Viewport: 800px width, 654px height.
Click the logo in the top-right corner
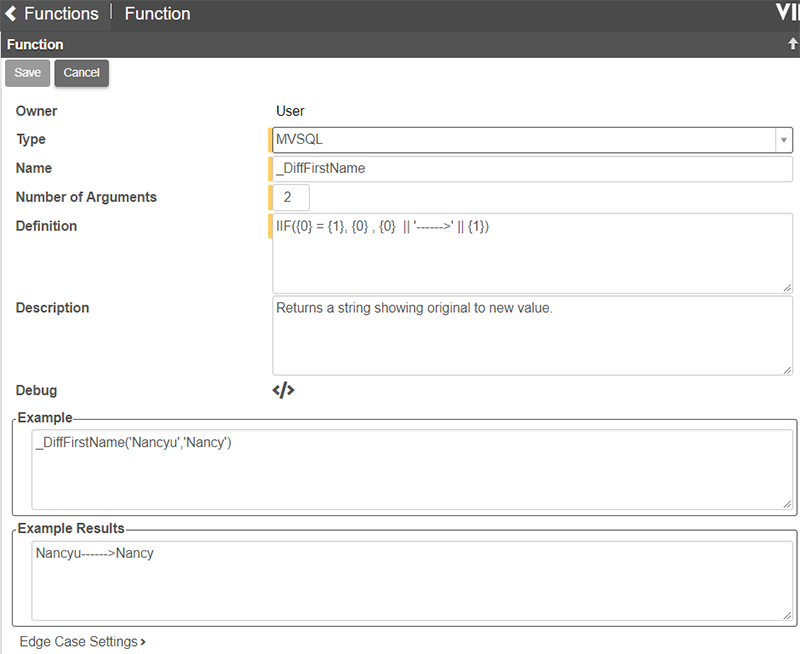(786, 12)
